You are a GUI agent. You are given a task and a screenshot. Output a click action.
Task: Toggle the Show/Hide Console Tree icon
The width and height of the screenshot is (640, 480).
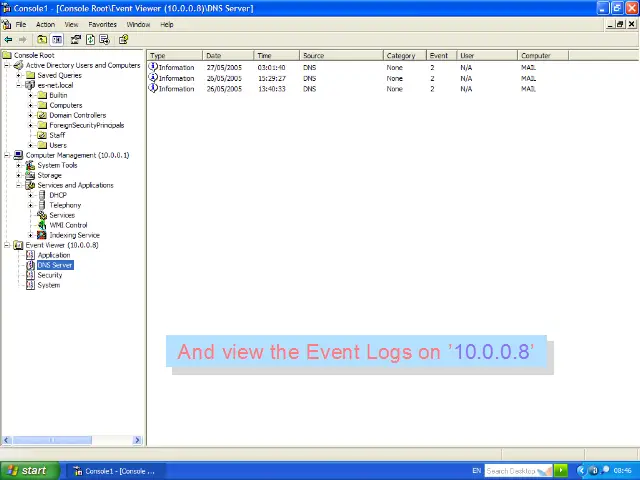click(x=57, y=40)
